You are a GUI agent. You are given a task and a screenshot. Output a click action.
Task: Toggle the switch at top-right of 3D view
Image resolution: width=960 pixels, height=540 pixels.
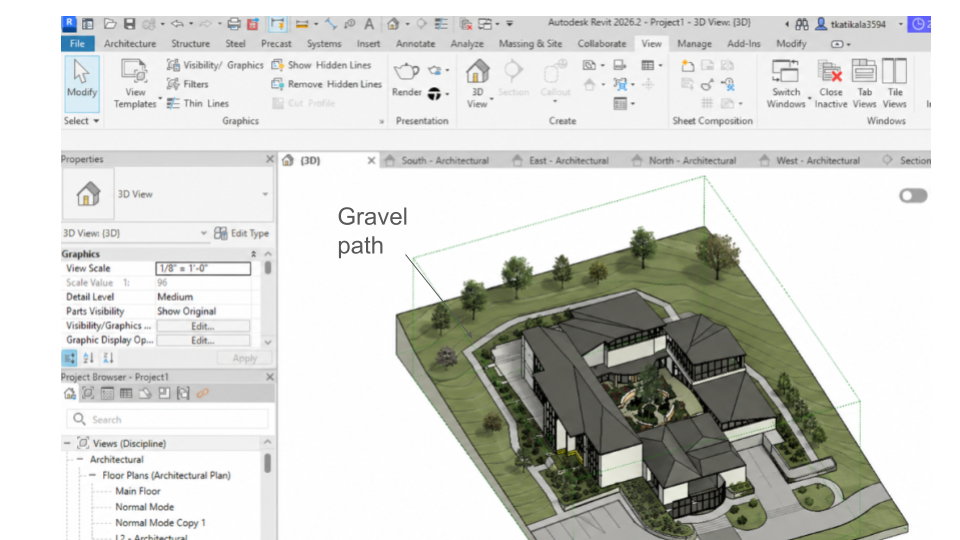click(913, 196)
